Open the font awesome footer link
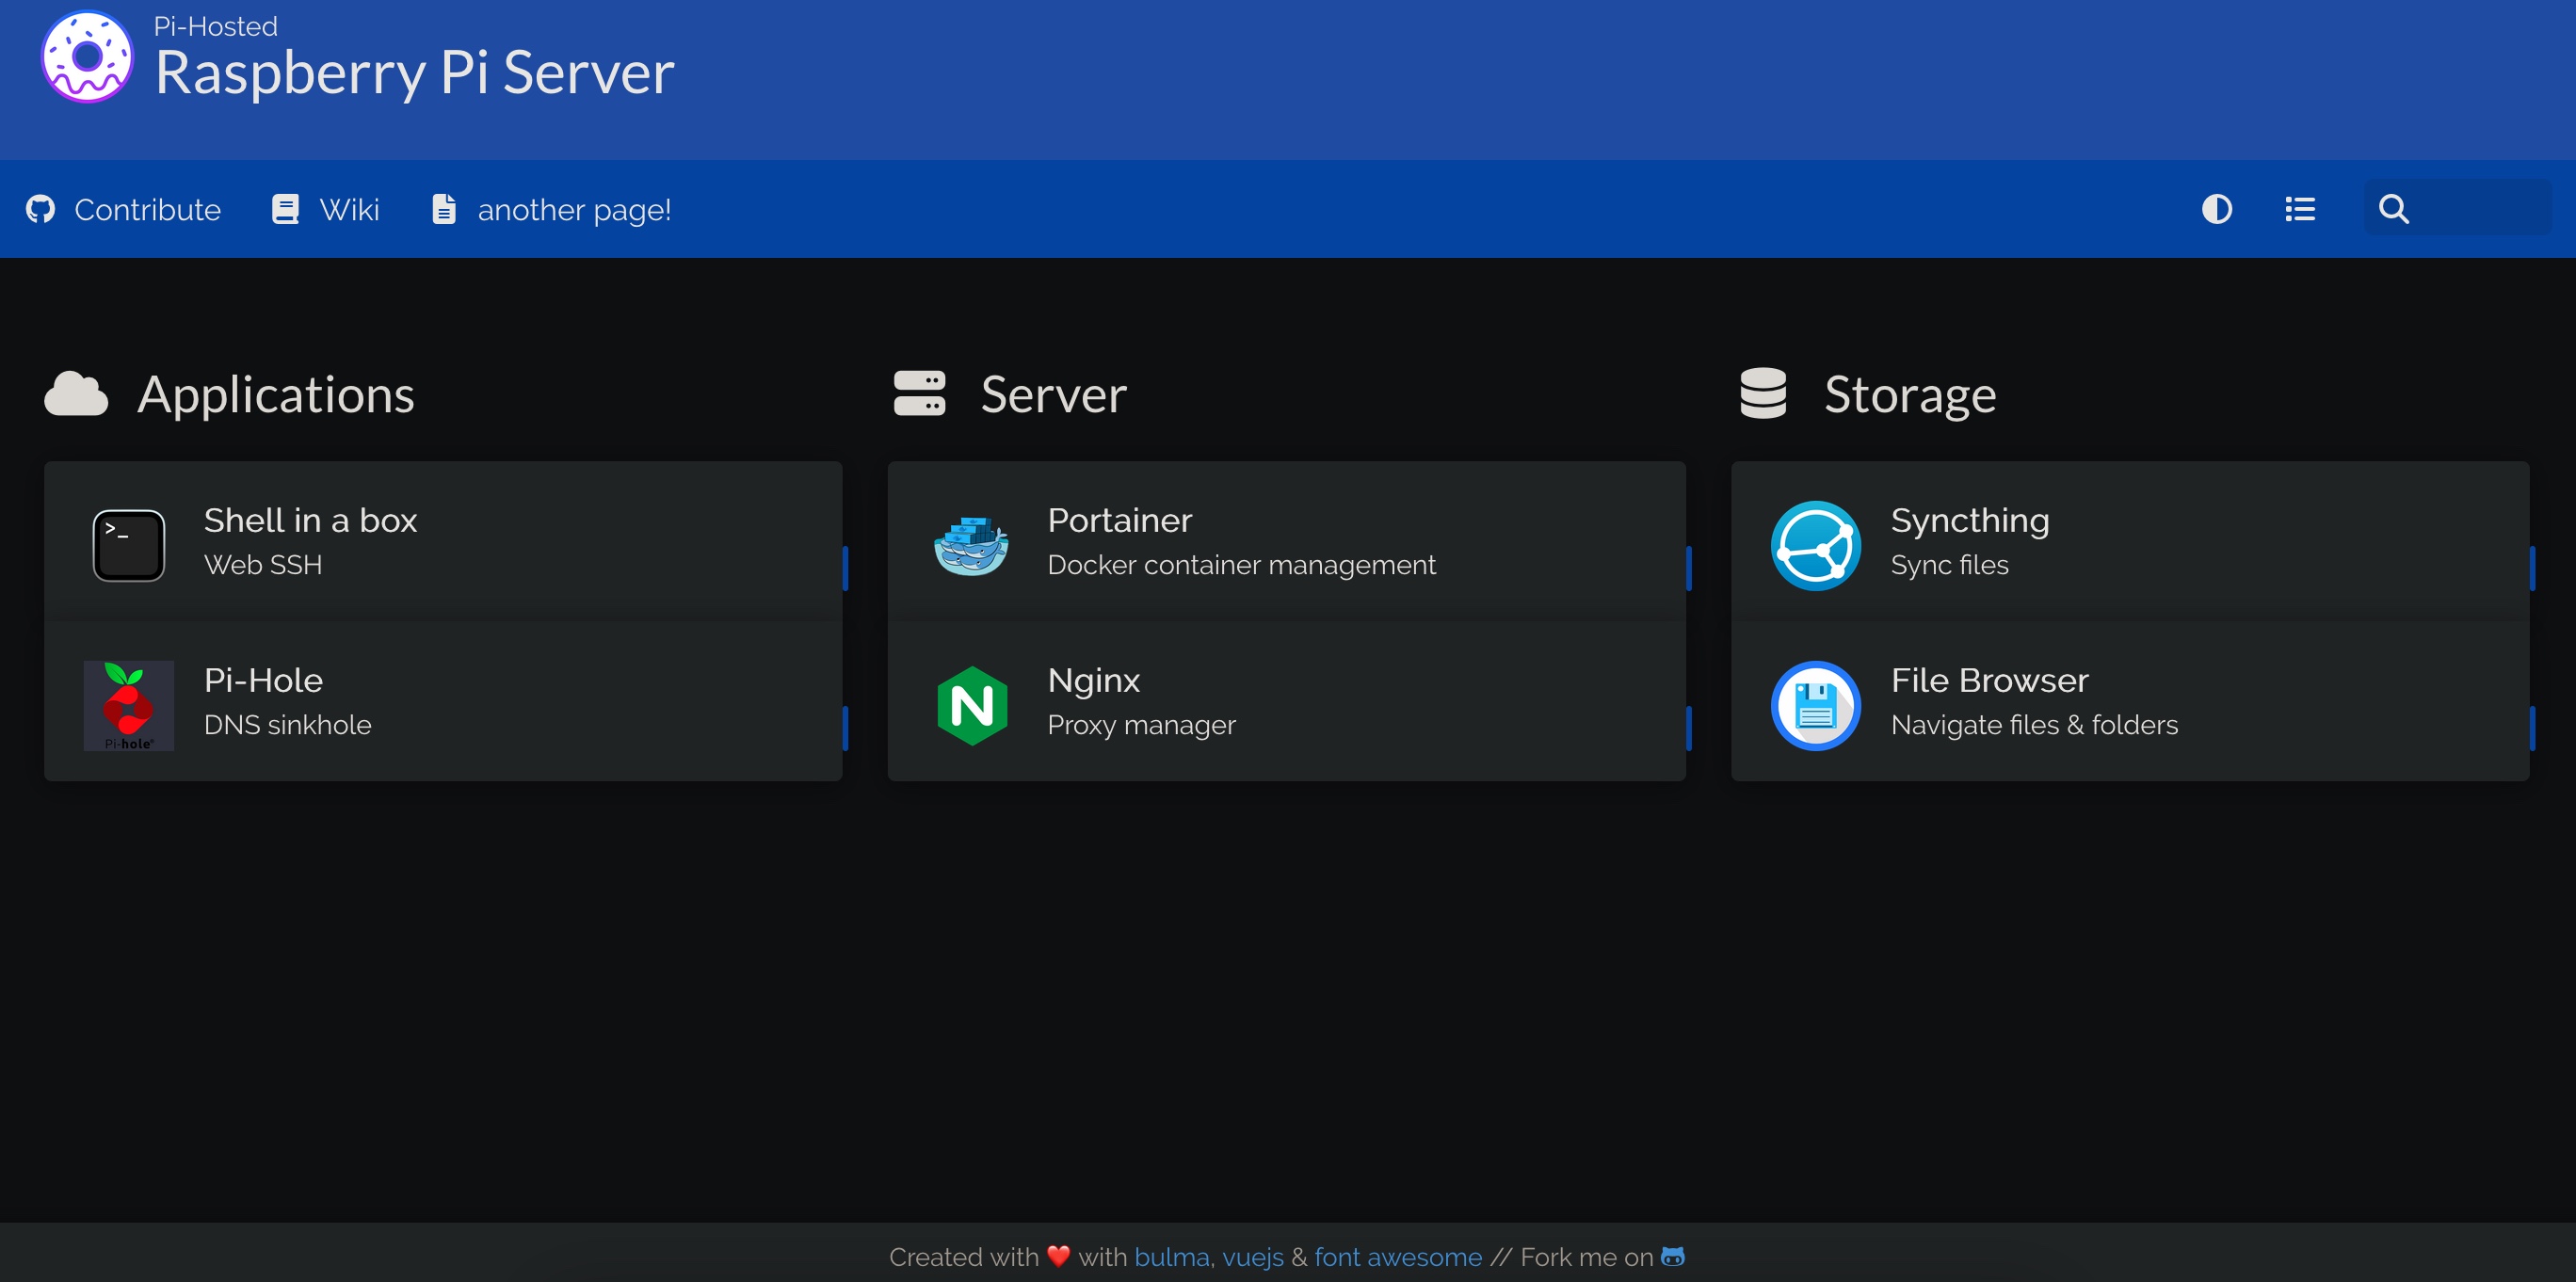The height and width of the screenshot is (1282, 2576). coord(1397,1257)
